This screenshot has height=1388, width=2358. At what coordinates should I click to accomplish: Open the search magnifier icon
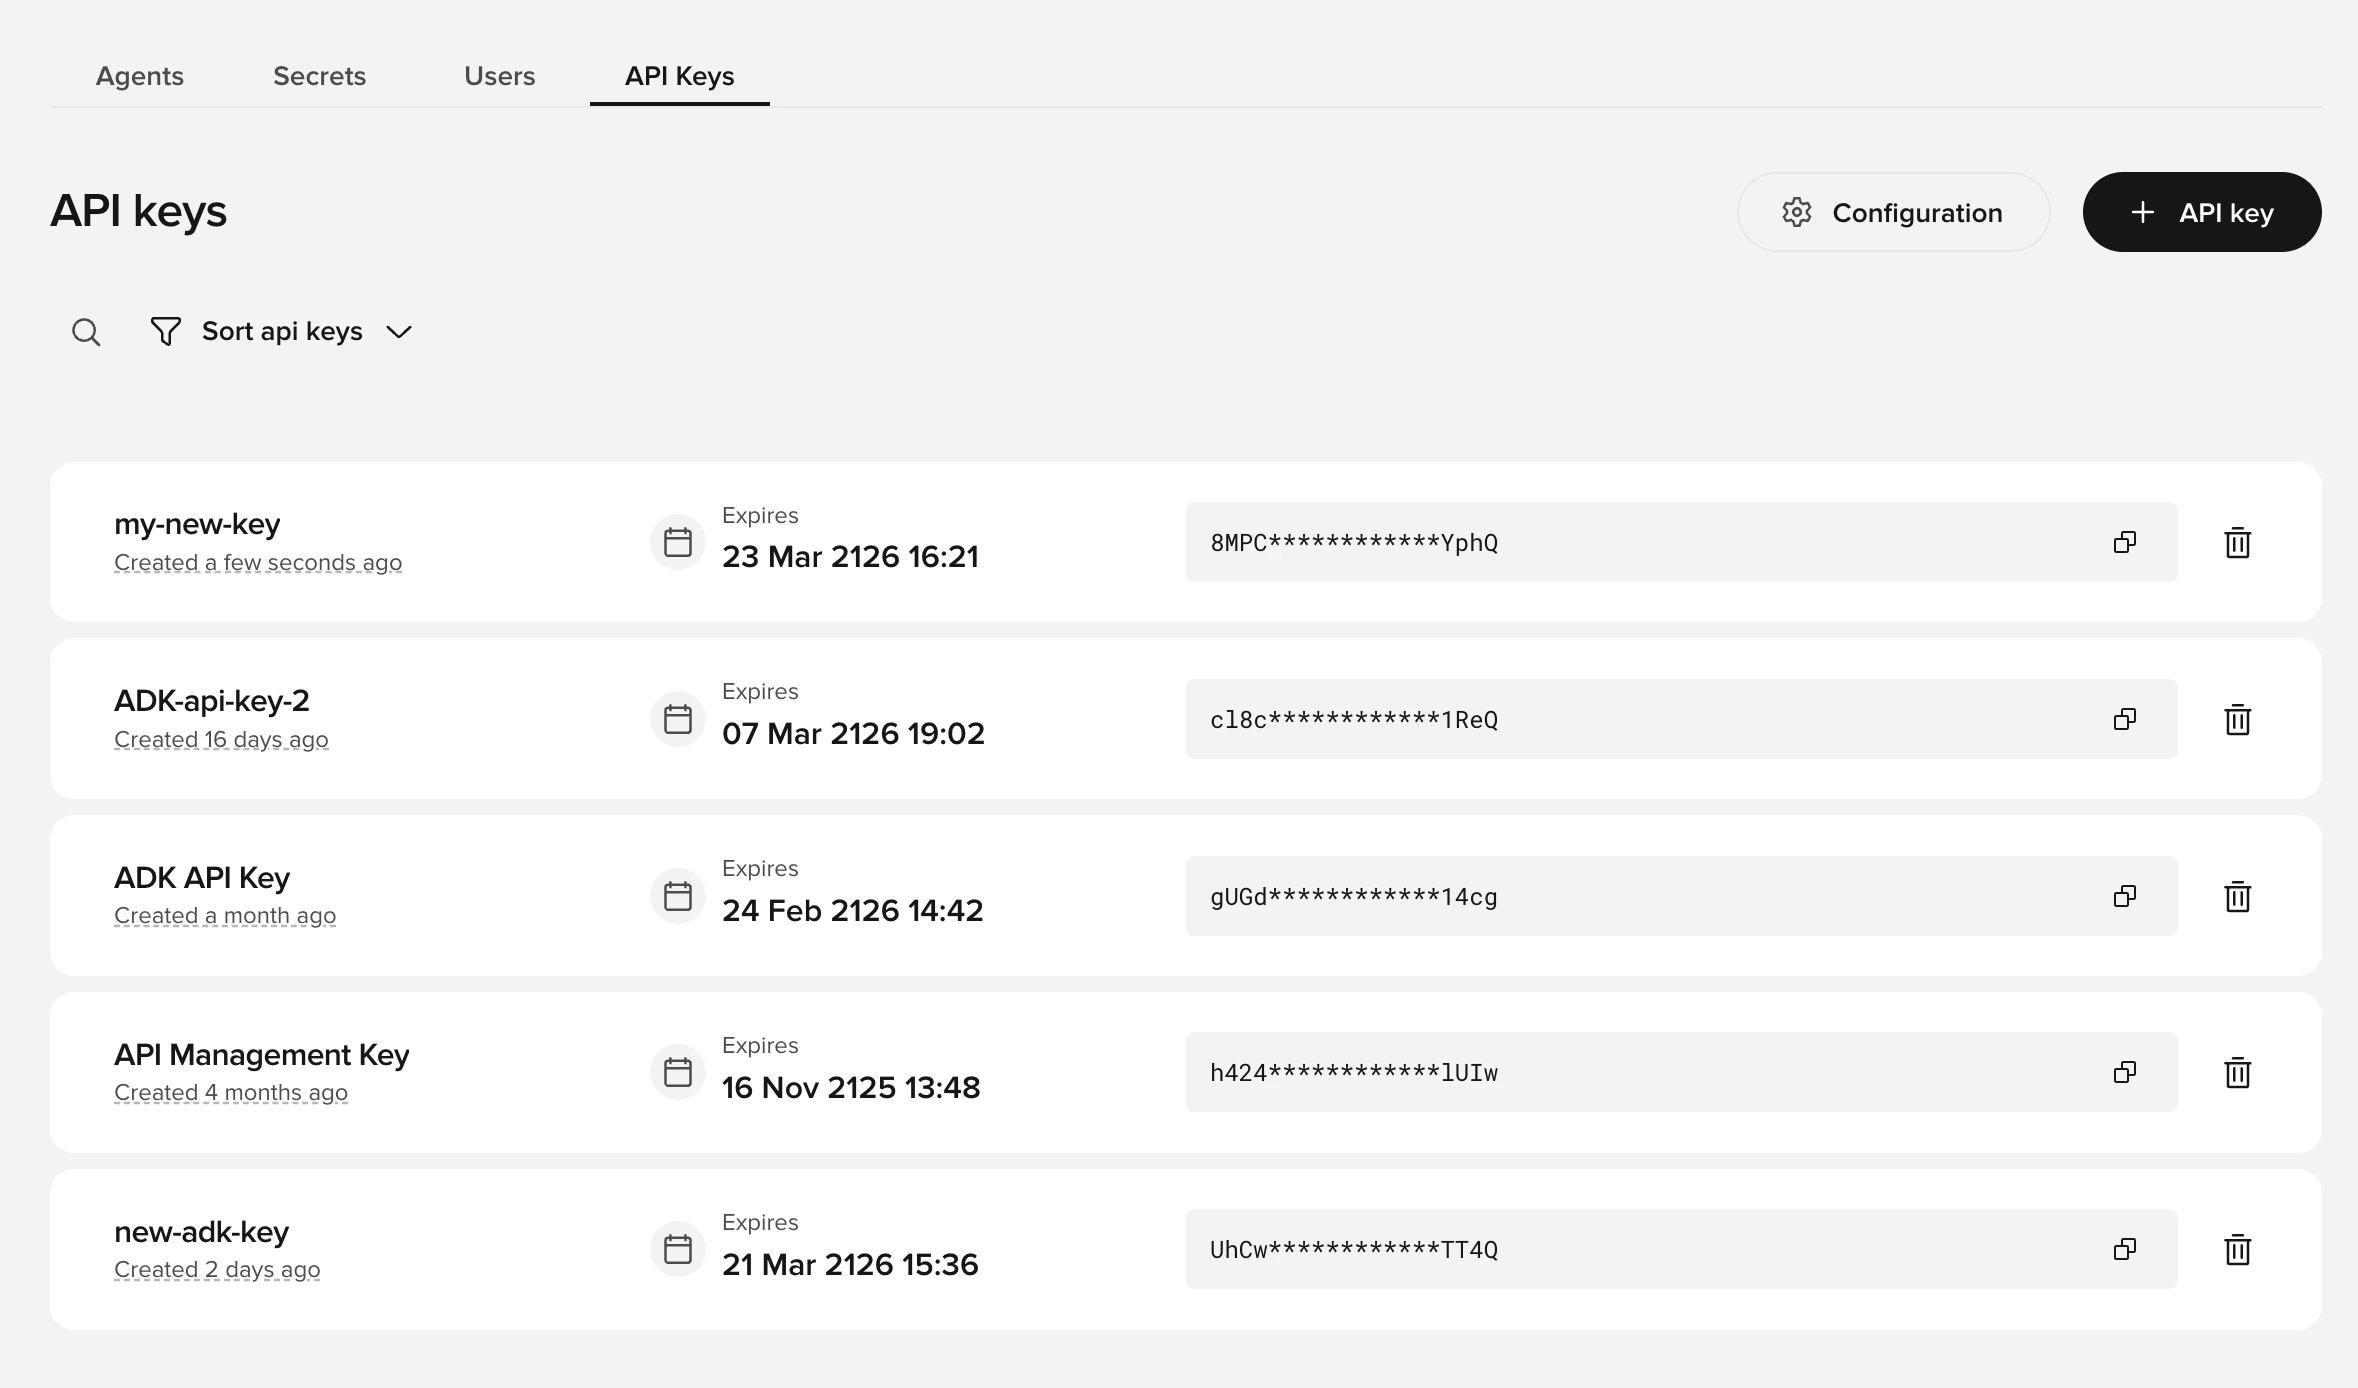pyautogui.click(x=86, y=331)
